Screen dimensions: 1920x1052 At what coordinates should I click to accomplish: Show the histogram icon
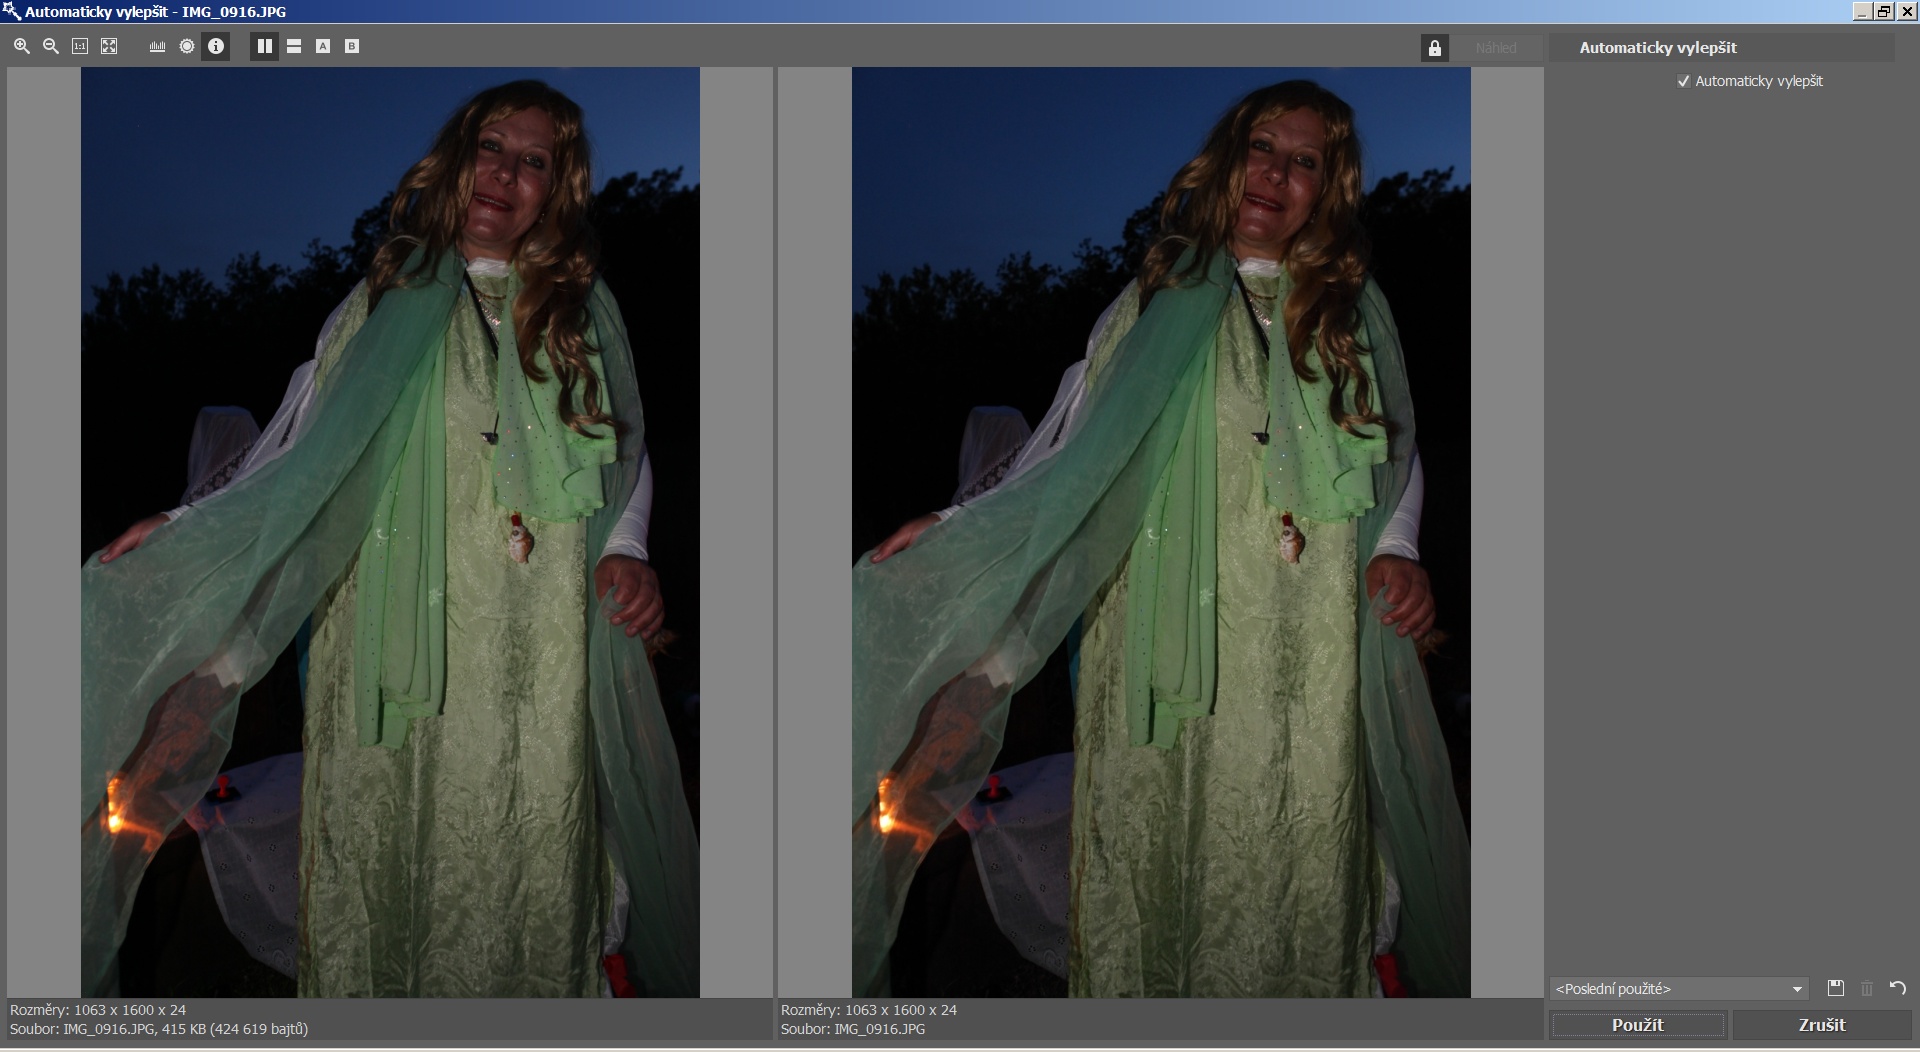point(157,46)
